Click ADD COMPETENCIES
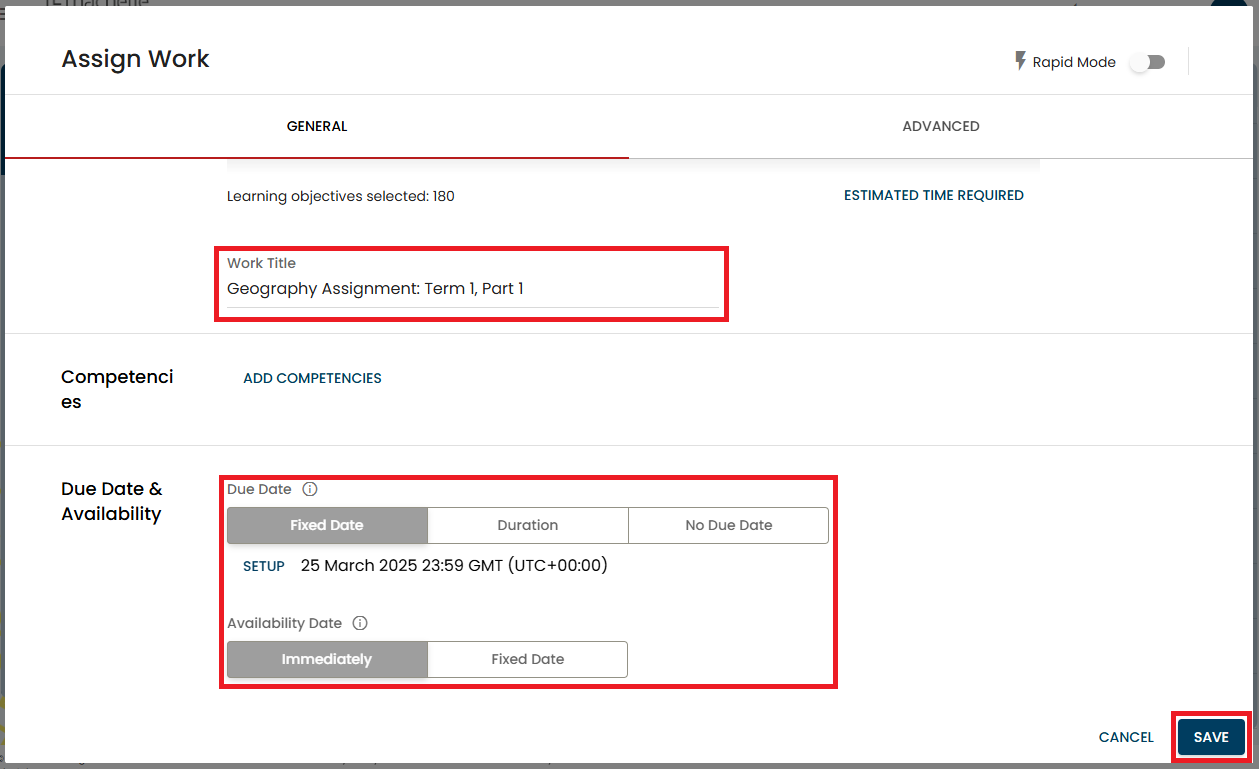This screenshot has width=1259, height=769. point(312,378)
